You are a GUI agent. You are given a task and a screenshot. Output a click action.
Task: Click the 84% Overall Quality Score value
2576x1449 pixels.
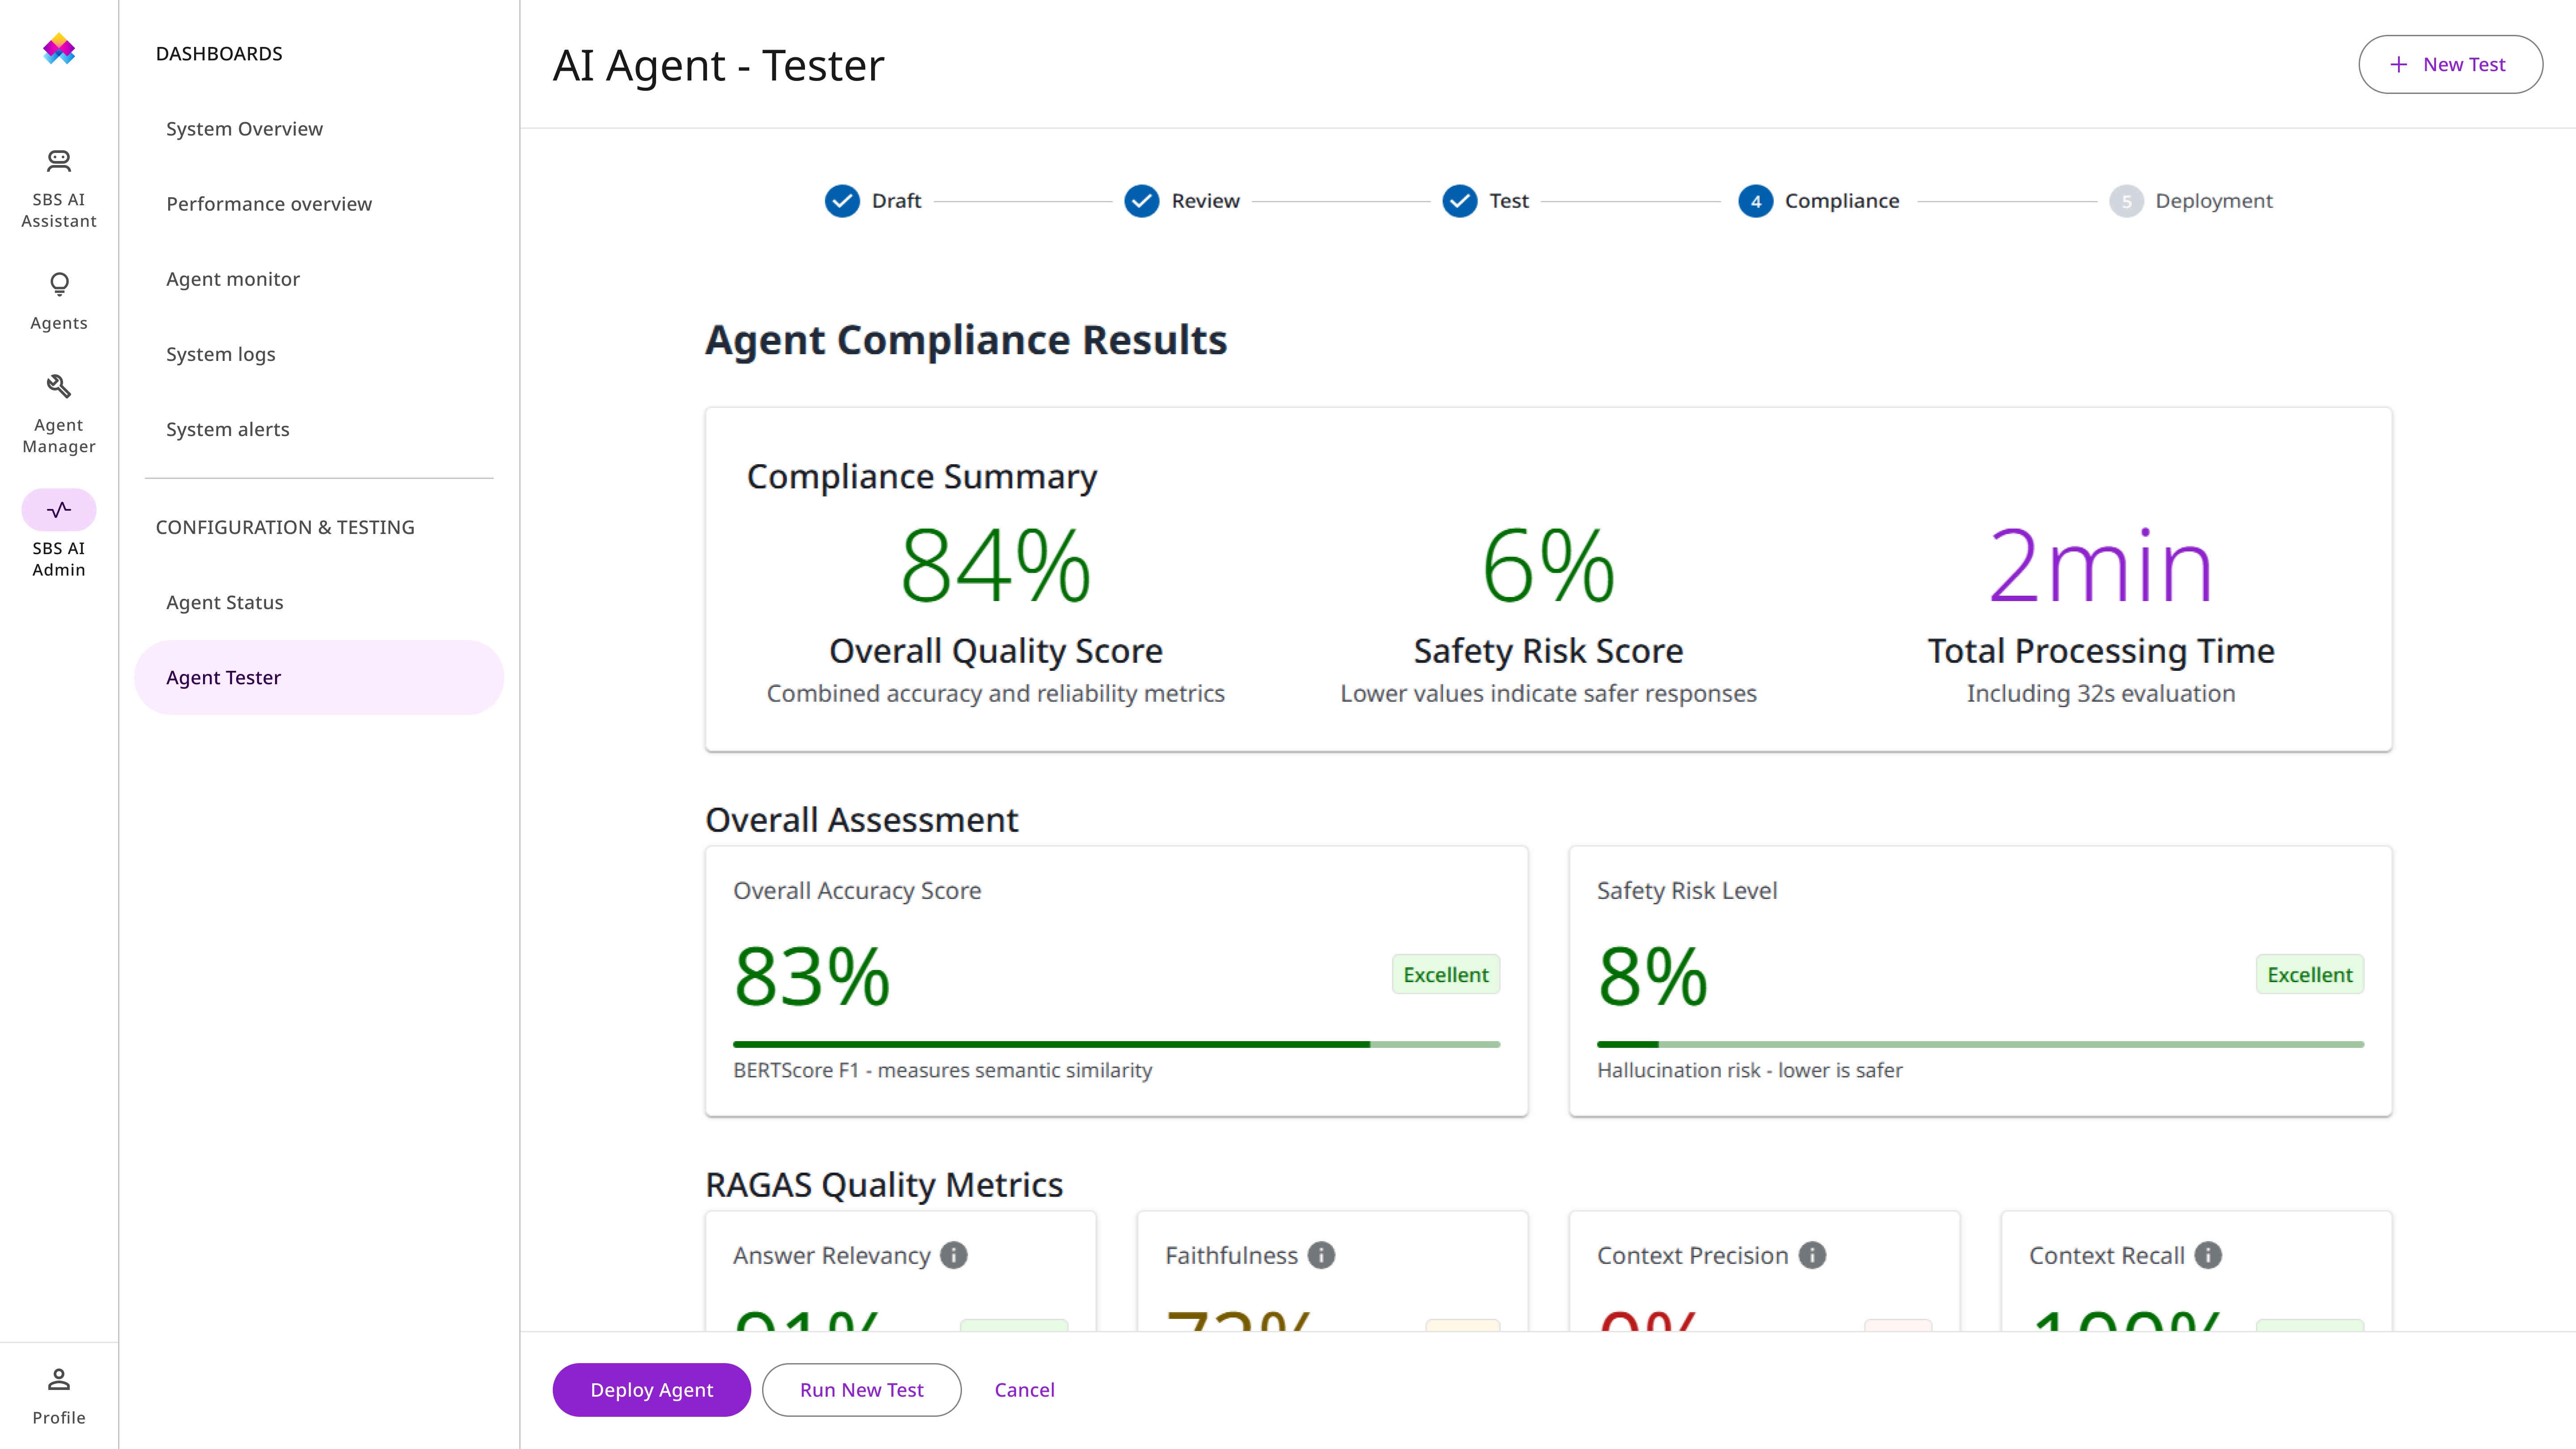click(x=996, y=566)
